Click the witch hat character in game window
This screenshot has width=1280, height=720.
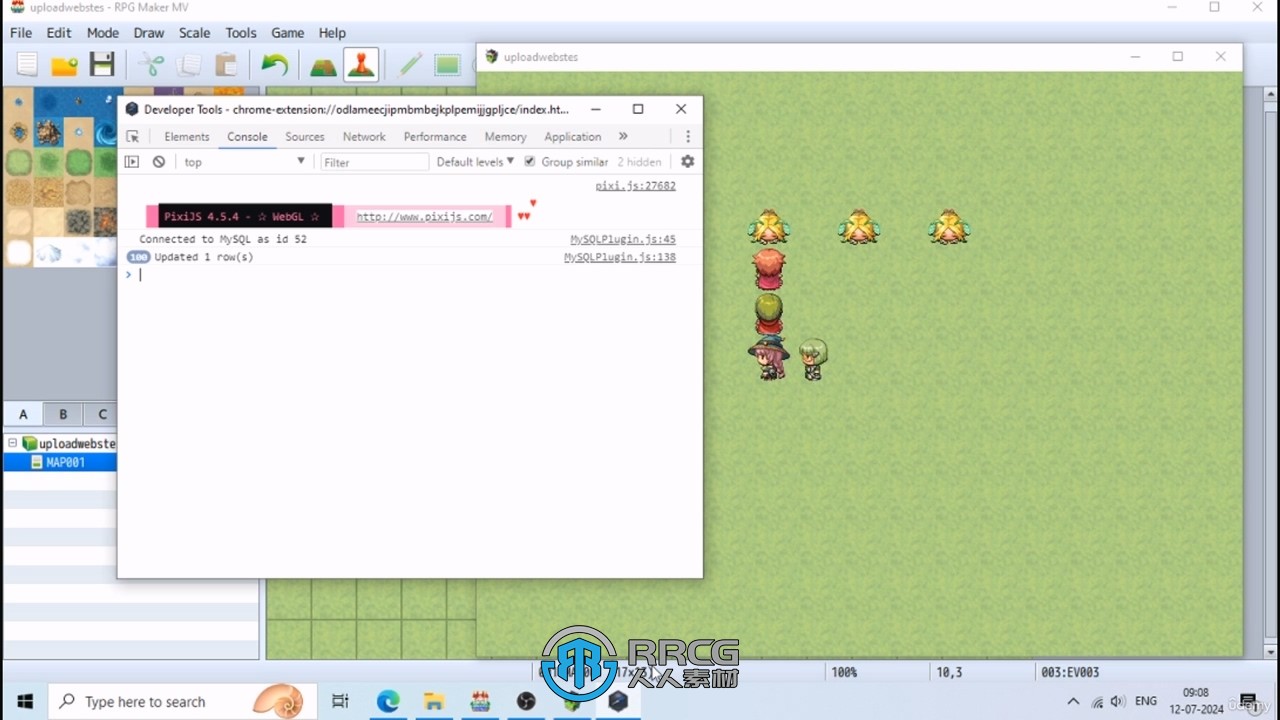tap(768, 358)
